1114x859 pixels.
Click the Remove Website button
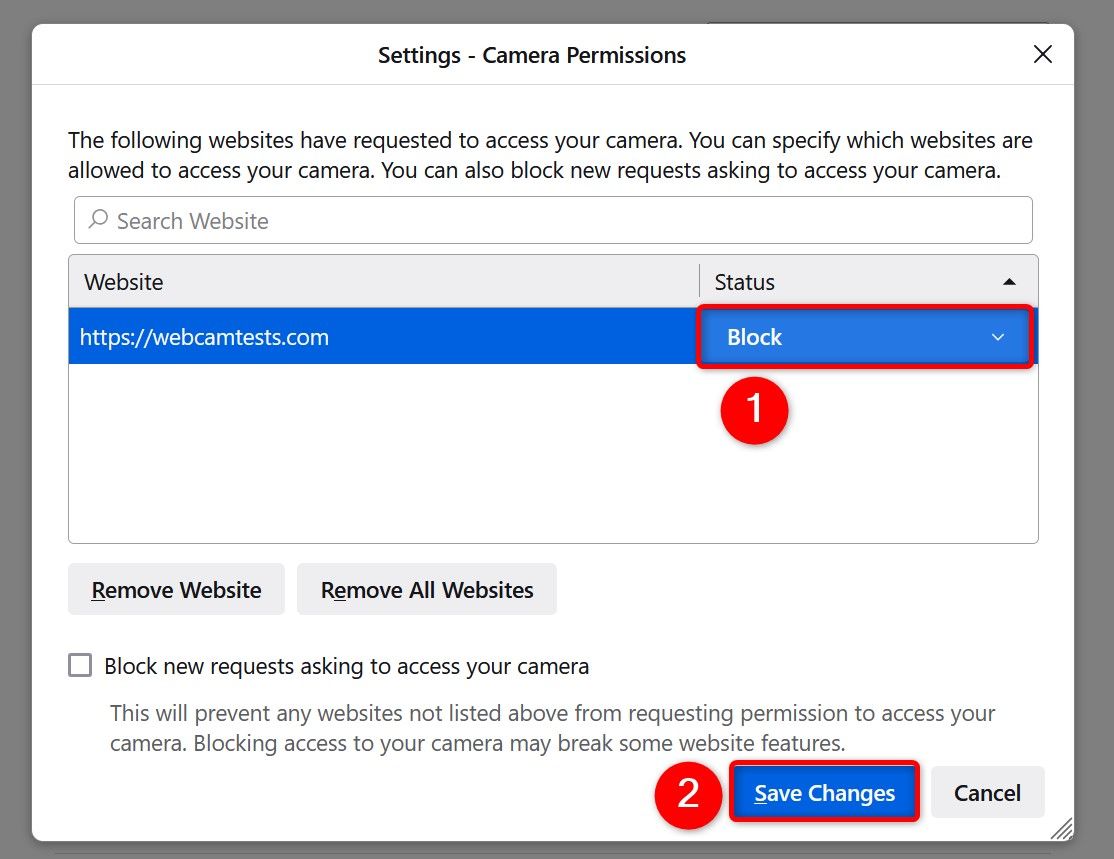pyautogui.click(x=176, y=590)
